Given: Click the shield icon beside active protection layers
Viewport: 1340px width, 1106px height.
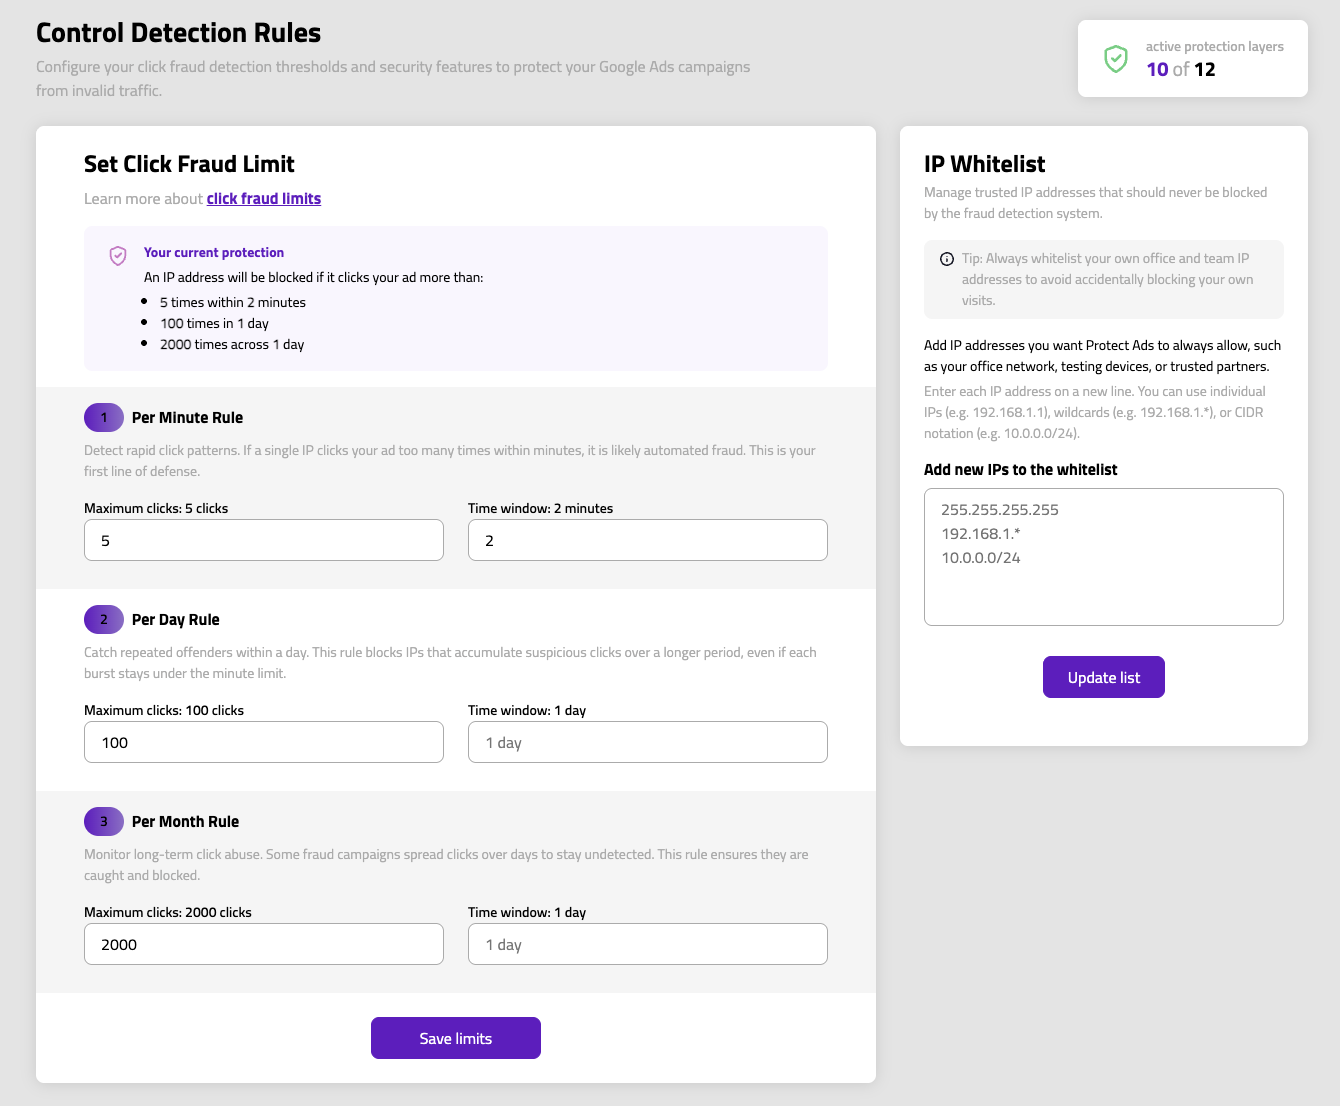Looking at the screenshot, I should point(1117,59).
